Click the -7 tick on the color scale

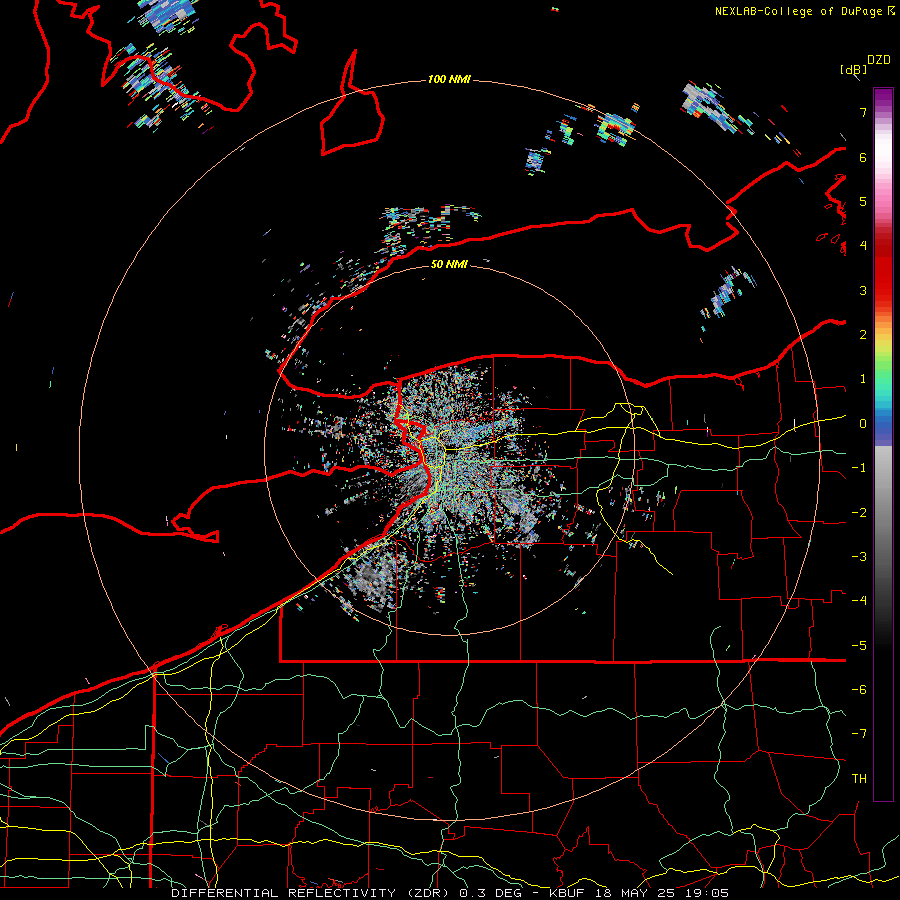[859, 734]
